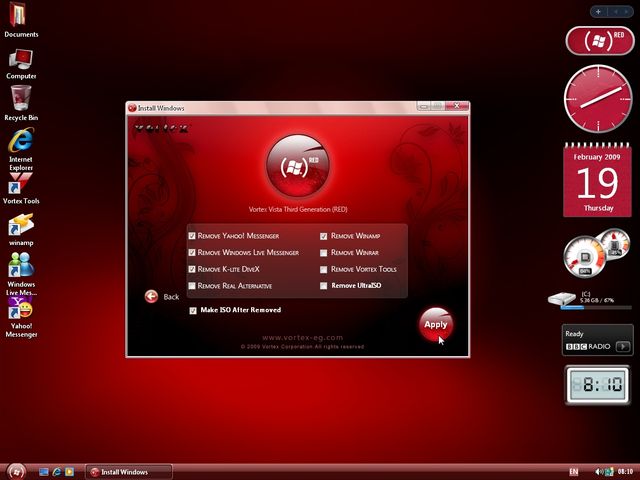Enable Remove WinRAR checkbox
Image resolution: width=640 pixels, height=480 pixels.
click(x=324, y=253)
